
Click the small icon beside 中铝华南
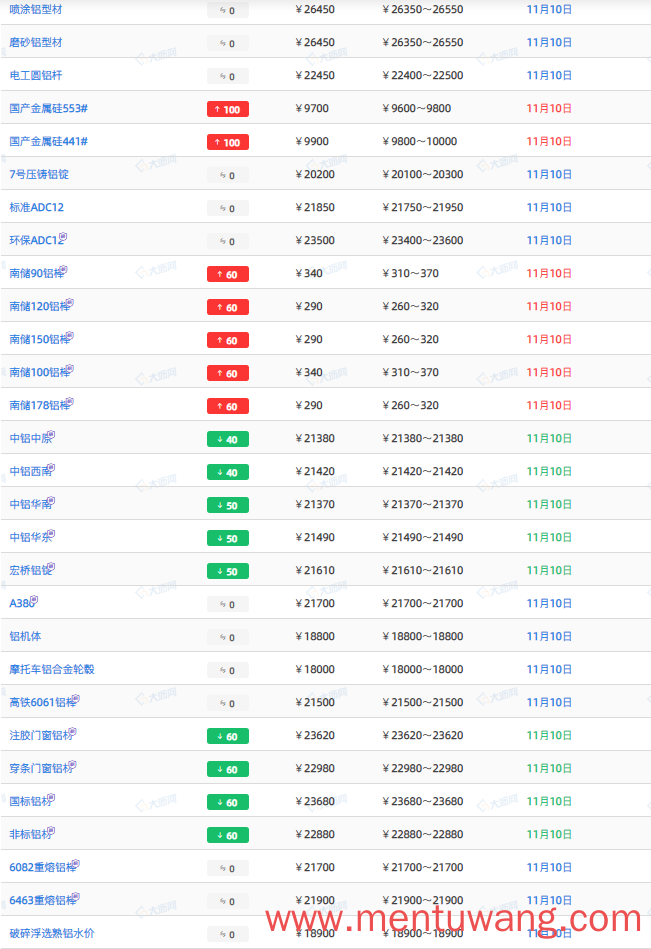pos(51,501)
